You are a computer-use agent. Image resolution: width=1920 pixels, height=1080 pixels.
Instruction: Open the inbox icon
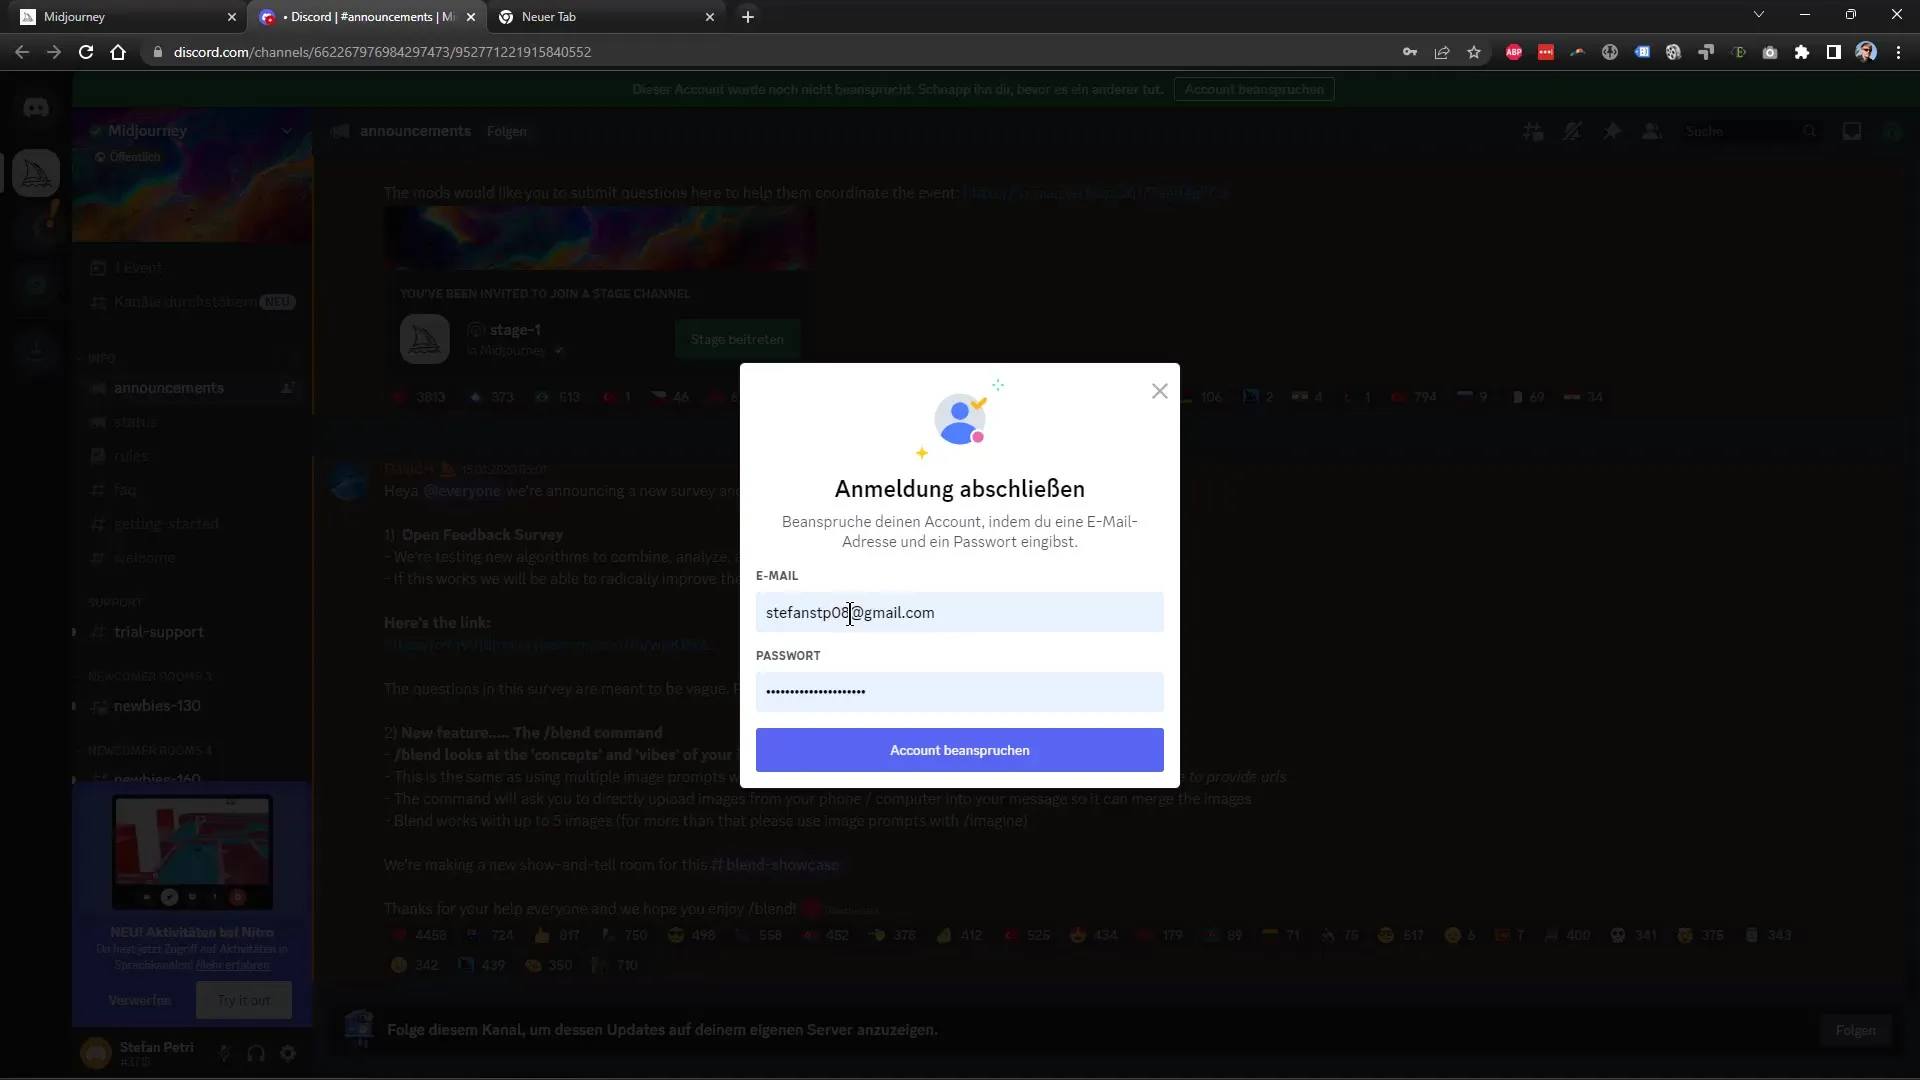[1852, 131]
